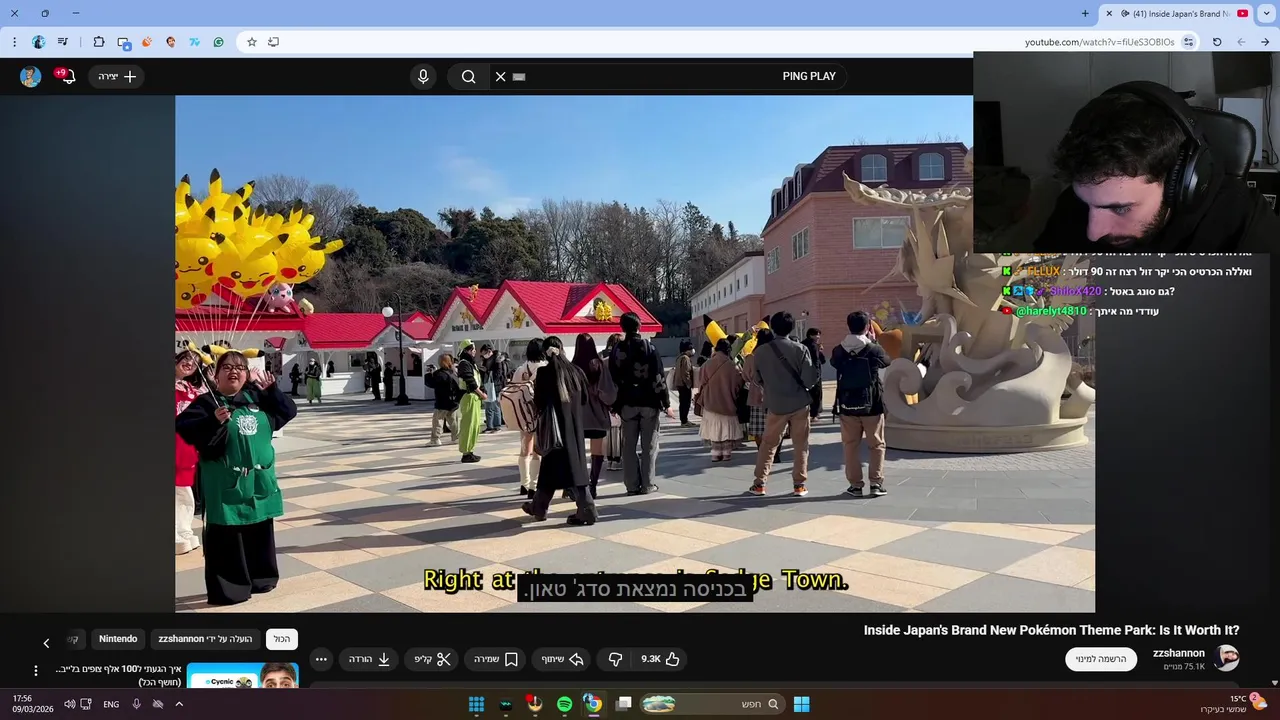
Task: Reload the YouTube page
Action: [1217, 42]
